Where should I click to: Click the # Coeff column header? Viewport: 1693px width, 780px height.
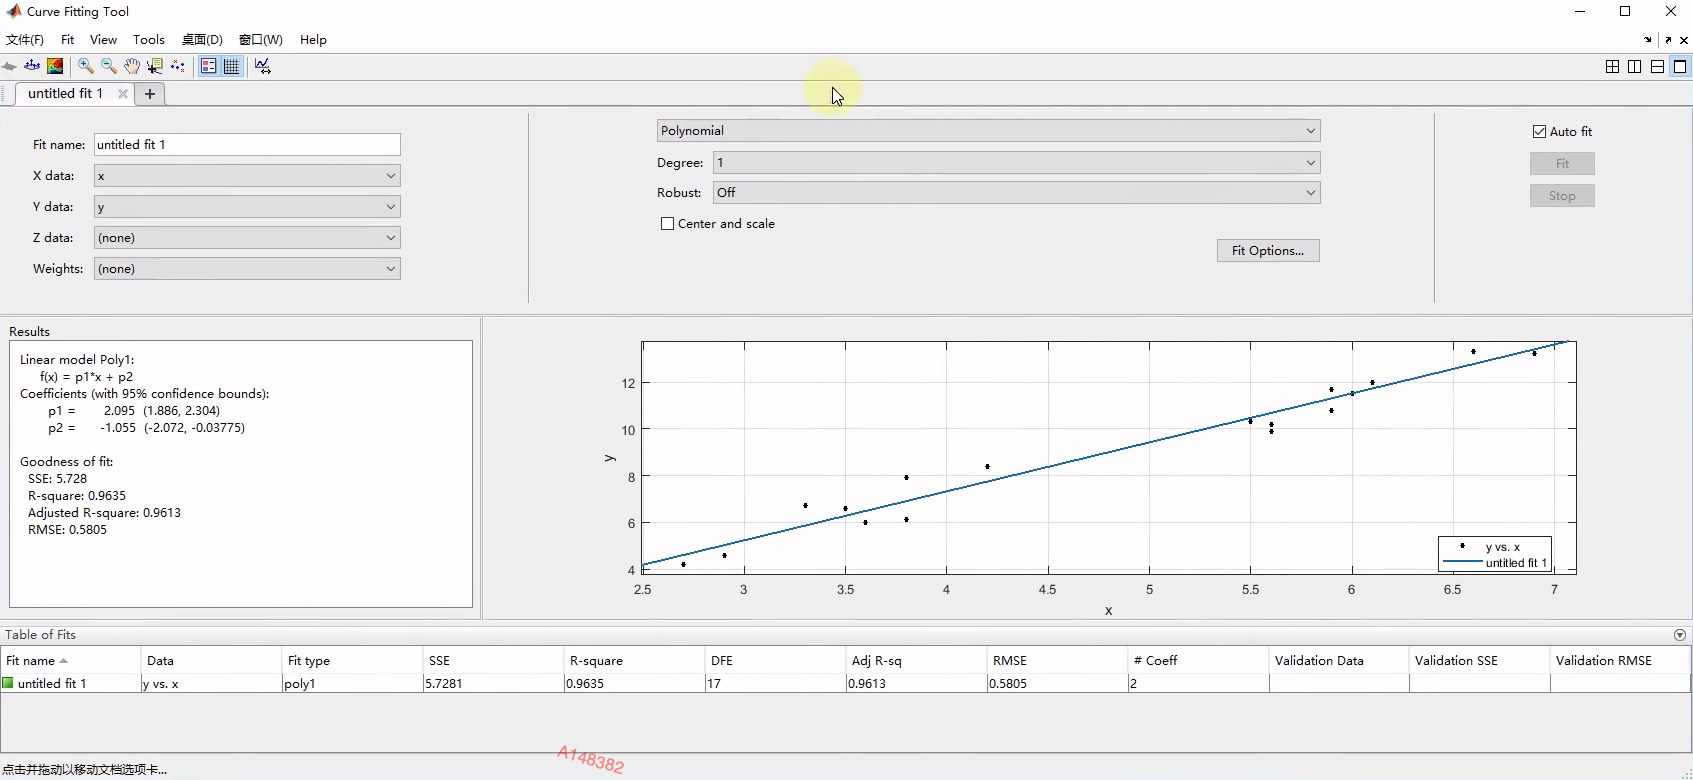coord(1198,661)
